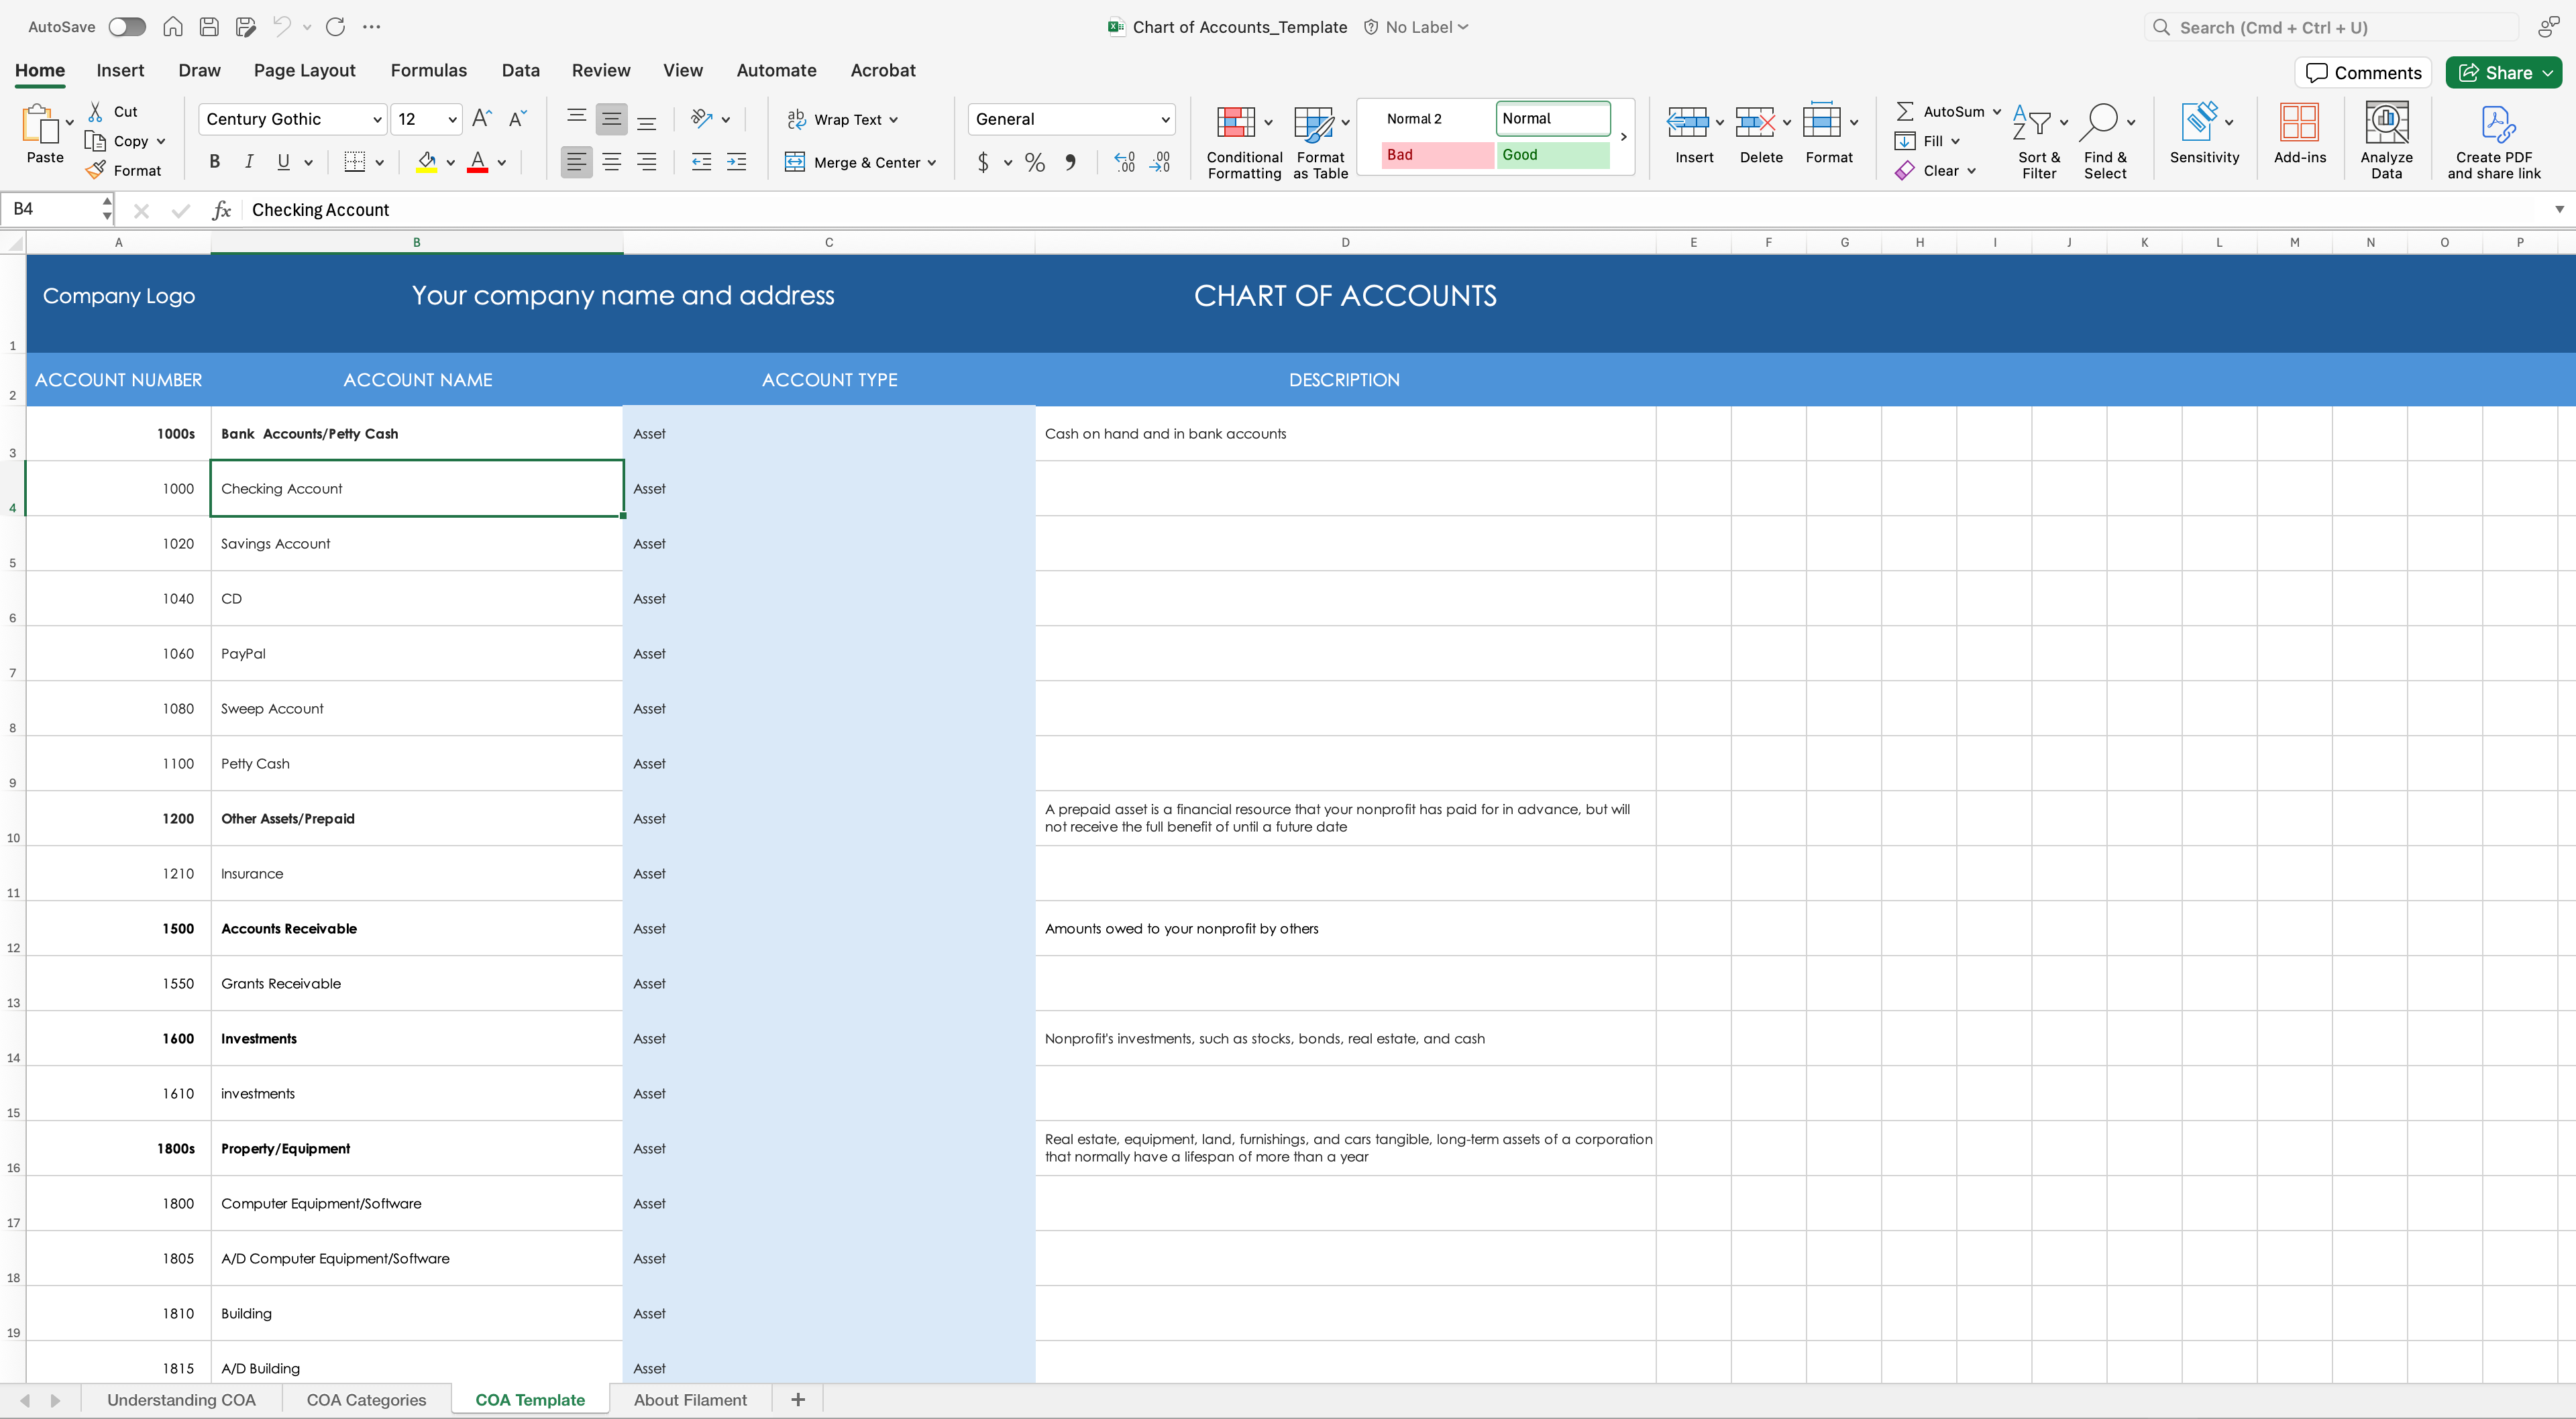Click the decrease indent icon

click(701, 162)
